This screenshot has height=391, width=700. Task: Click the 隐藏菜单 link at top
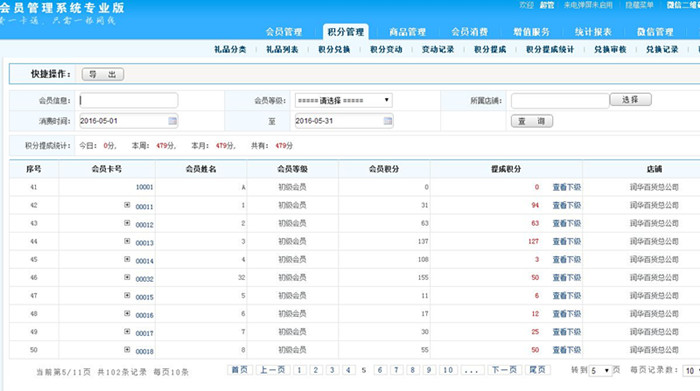[639, 5]
